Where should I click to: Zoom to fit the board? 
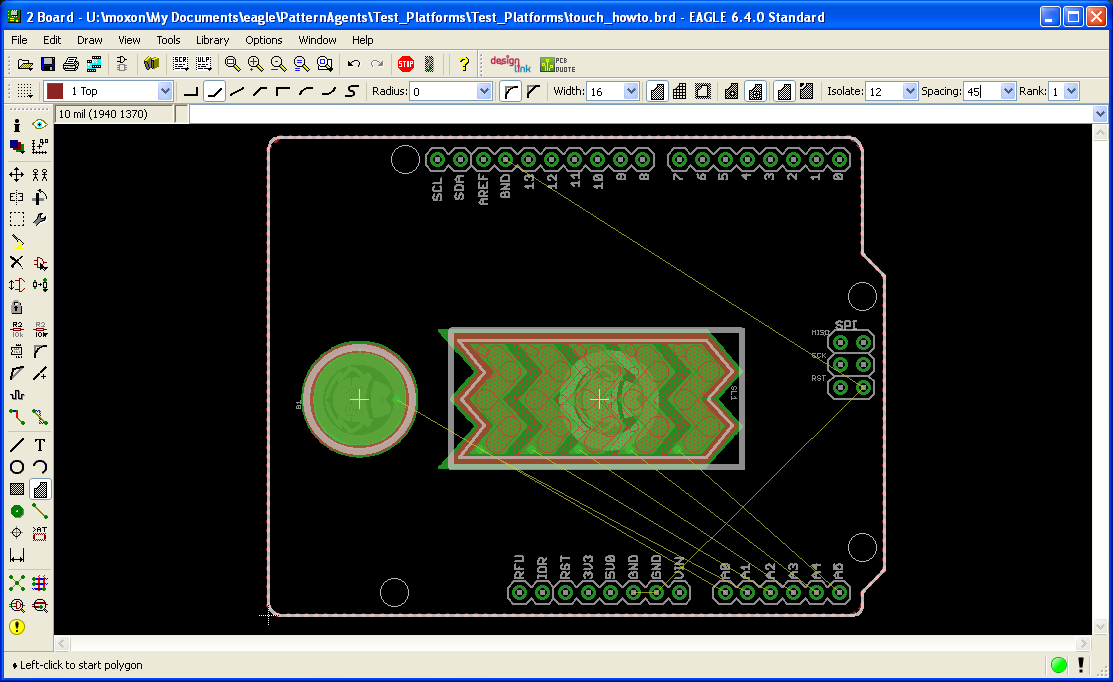tap(232, 65)
